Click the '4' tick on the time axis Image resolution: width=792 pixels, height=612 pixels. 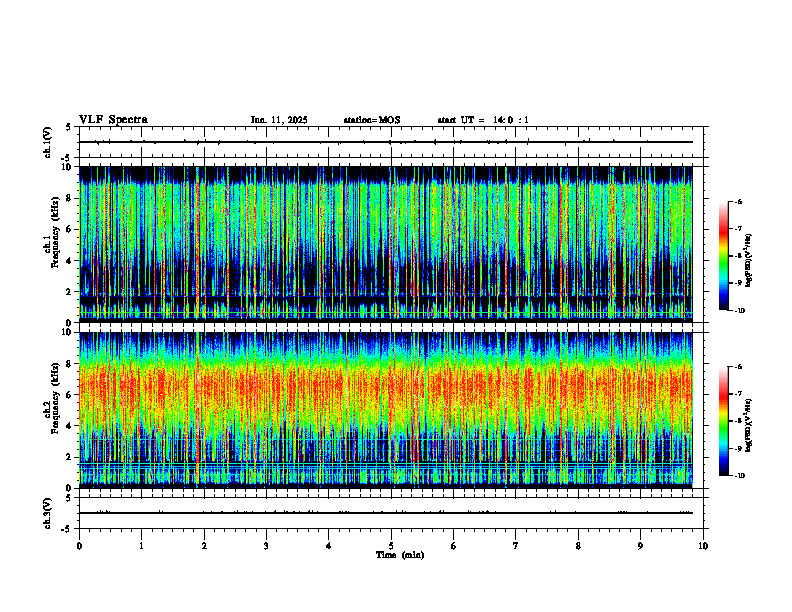click(329, 546)
